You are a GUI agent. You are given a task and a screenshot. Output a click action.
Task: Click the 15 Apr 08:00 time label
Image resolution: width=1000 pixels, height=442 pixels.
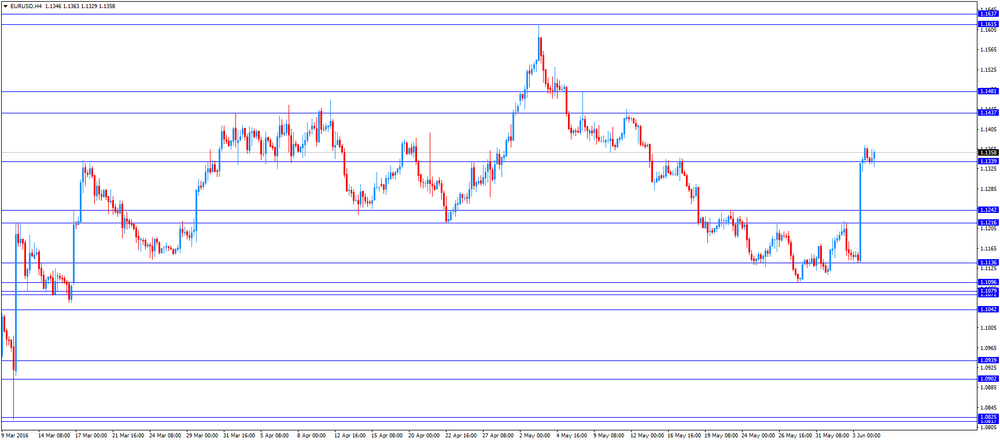click(387, 437)
